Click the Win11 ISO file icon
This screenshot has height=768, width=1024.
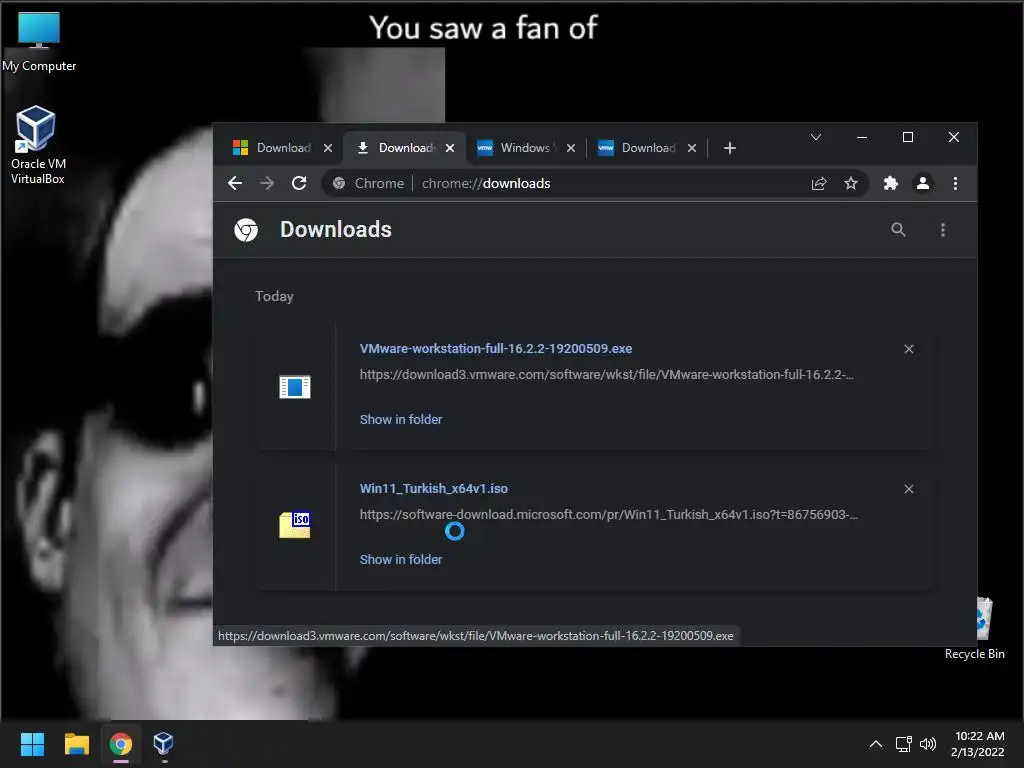pyautogui.click(x=295, y=524)
